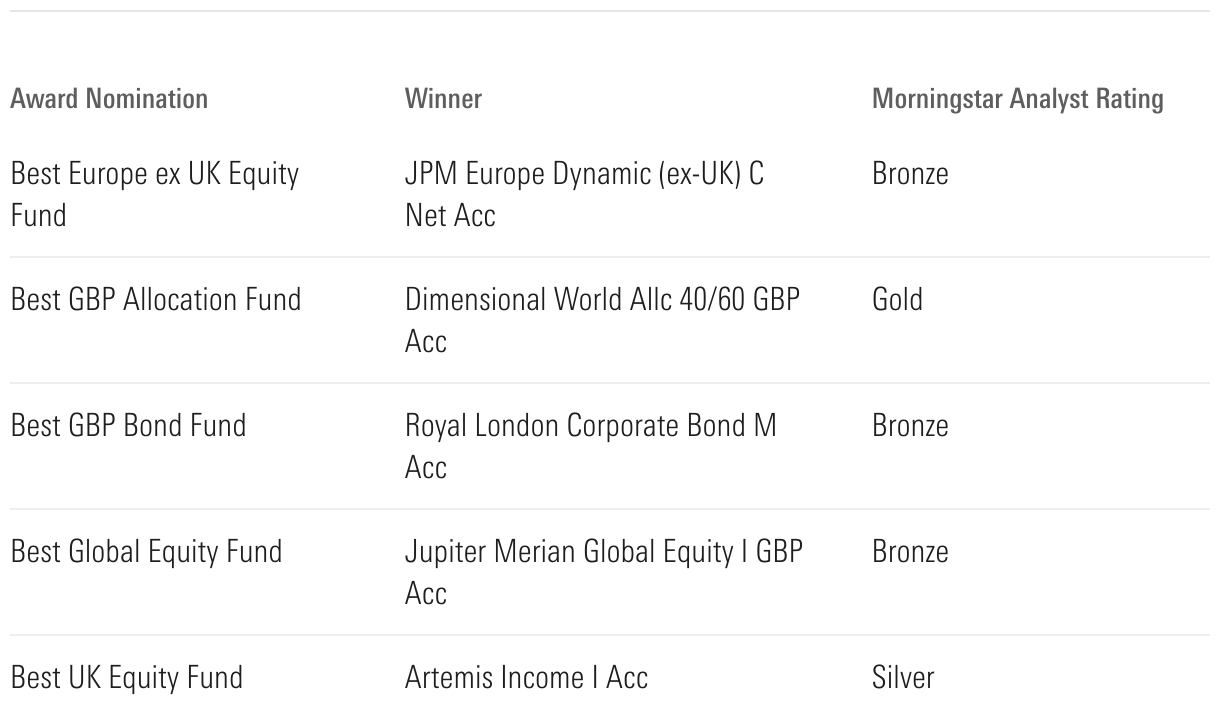Click the horizontal divider above the table header
The height and width of the screenshot is (728, 1220).
coord(610,11)
